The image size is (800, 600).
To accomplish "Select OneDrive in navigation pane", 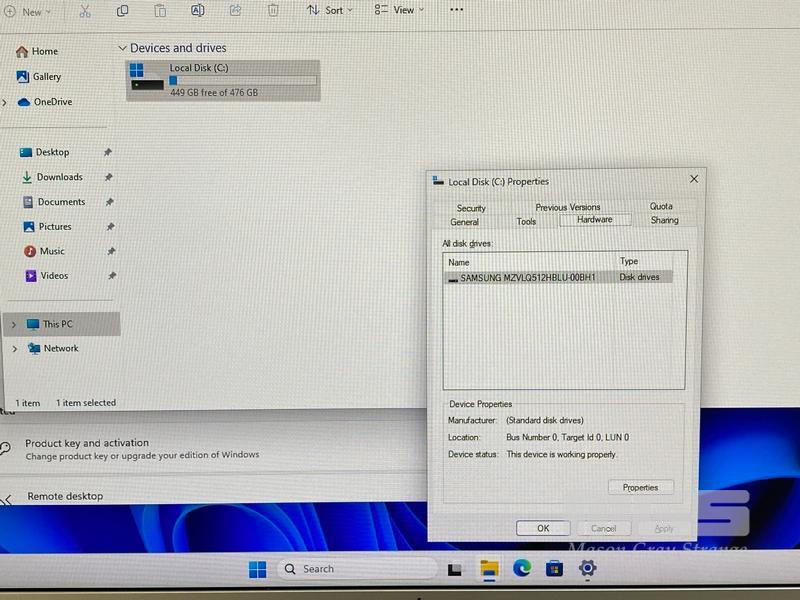I will [45, 102].
